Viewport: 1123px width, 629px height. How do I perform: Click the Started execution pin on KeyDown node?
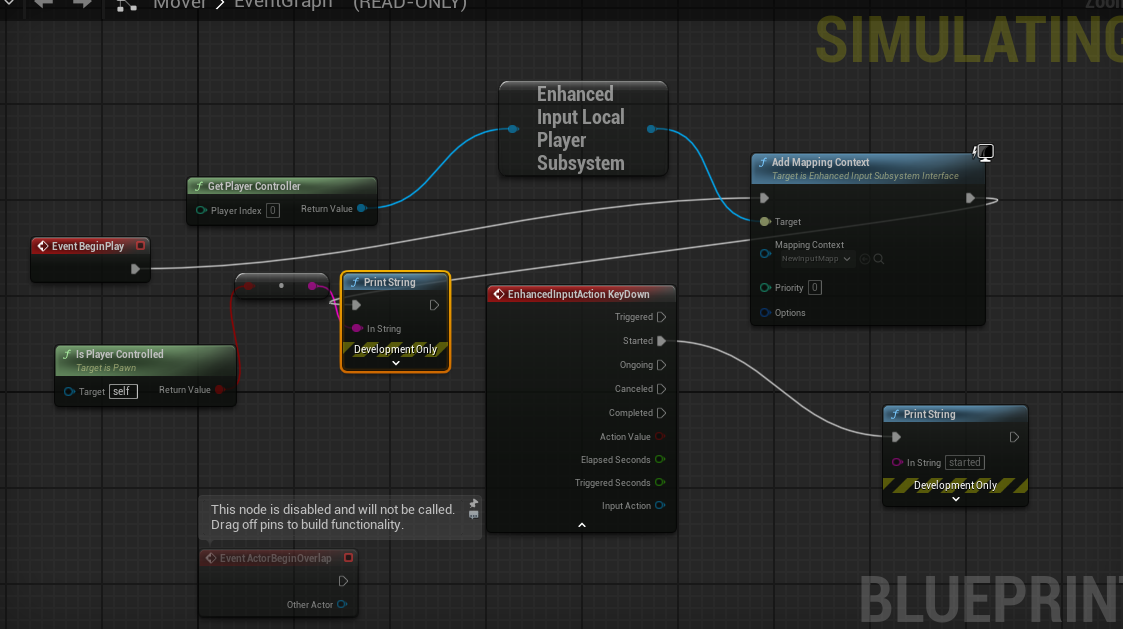661,341
